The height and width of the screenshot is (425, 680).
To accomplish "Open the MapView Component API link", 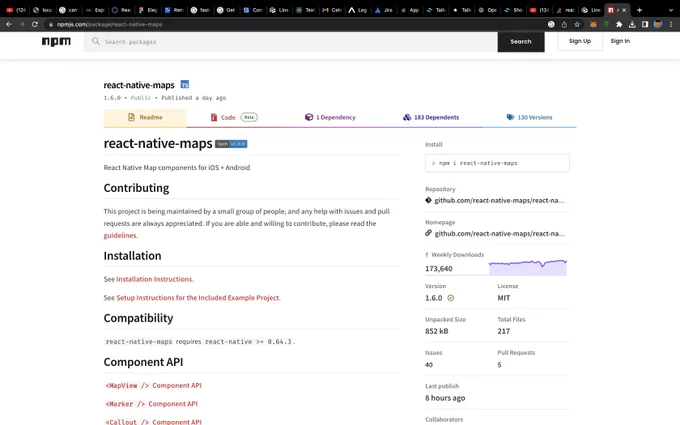I will point(154,386).
